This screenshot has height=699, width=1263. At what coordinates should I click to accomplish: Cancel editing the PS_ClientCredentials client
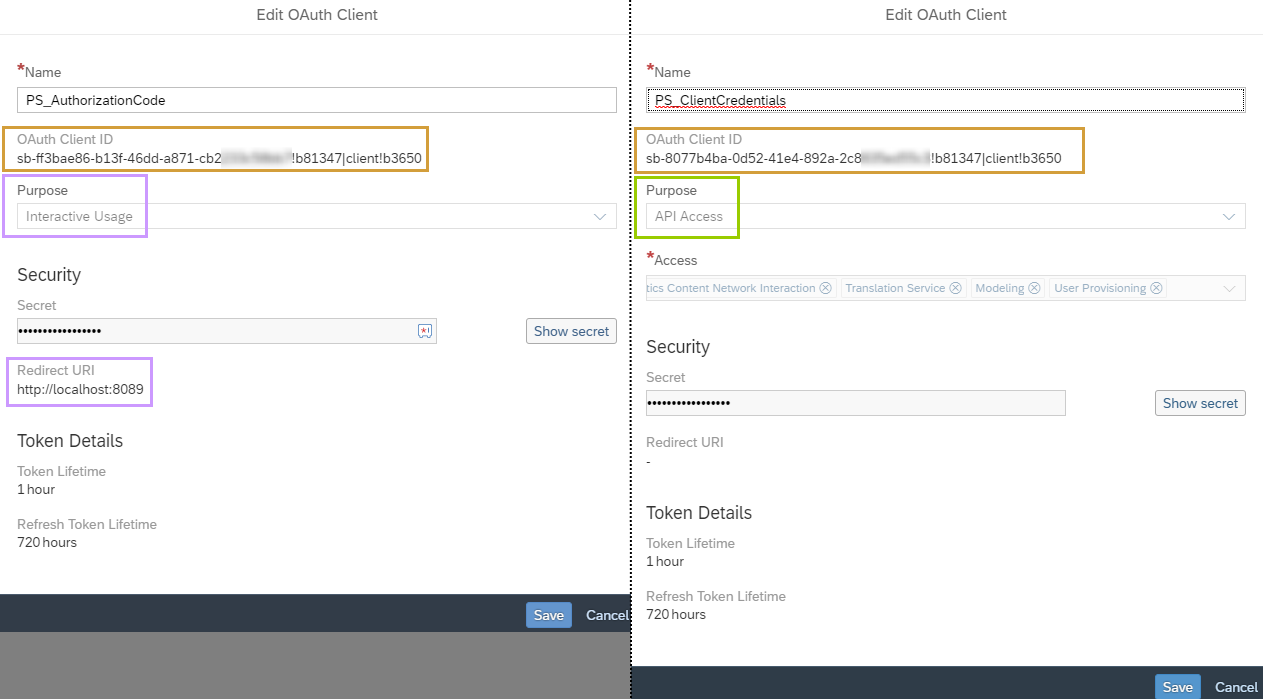(x=1236, y=687)
